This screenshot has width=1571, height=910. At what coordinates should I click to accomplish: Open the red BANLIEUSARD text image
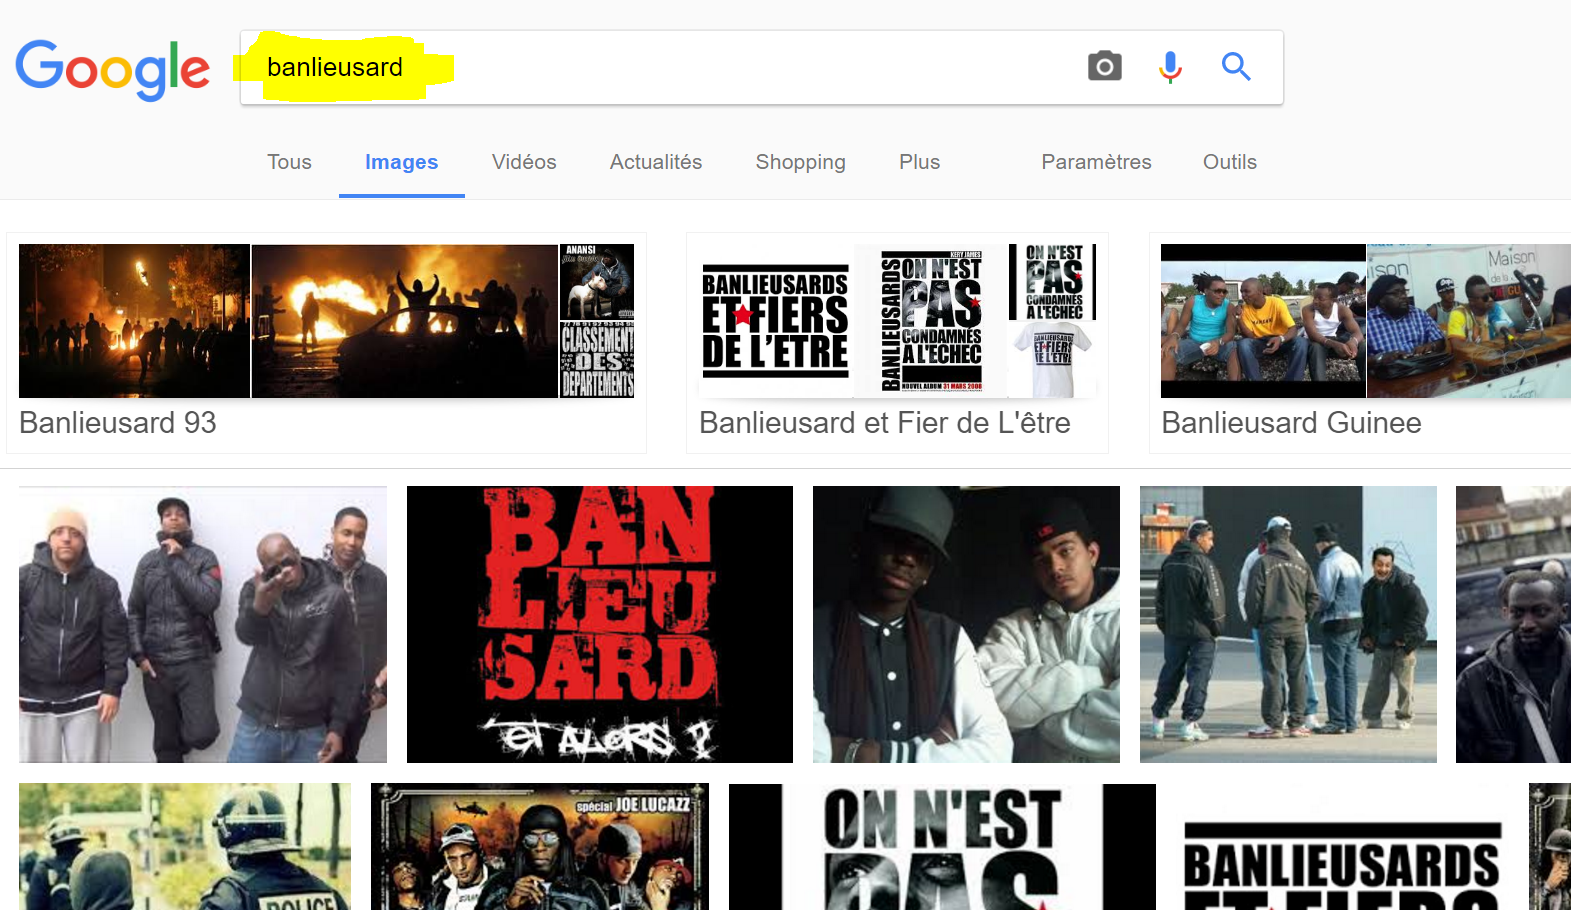point(599,624)
